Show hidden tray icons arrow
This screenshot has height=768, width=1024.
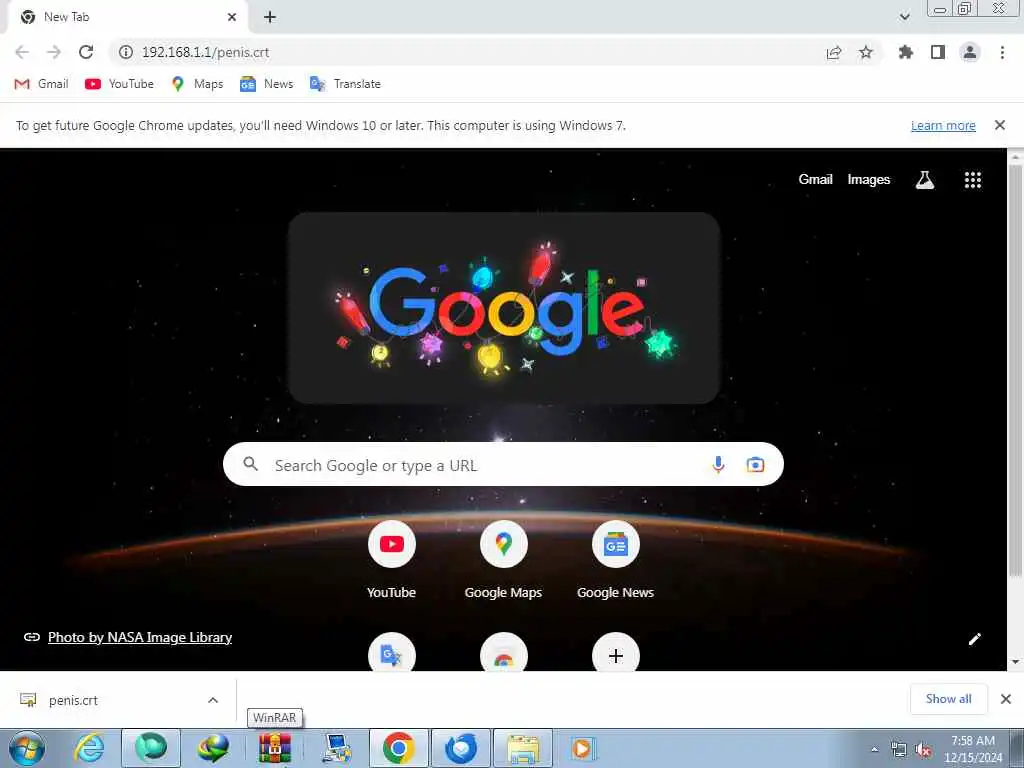pos(874,749)
